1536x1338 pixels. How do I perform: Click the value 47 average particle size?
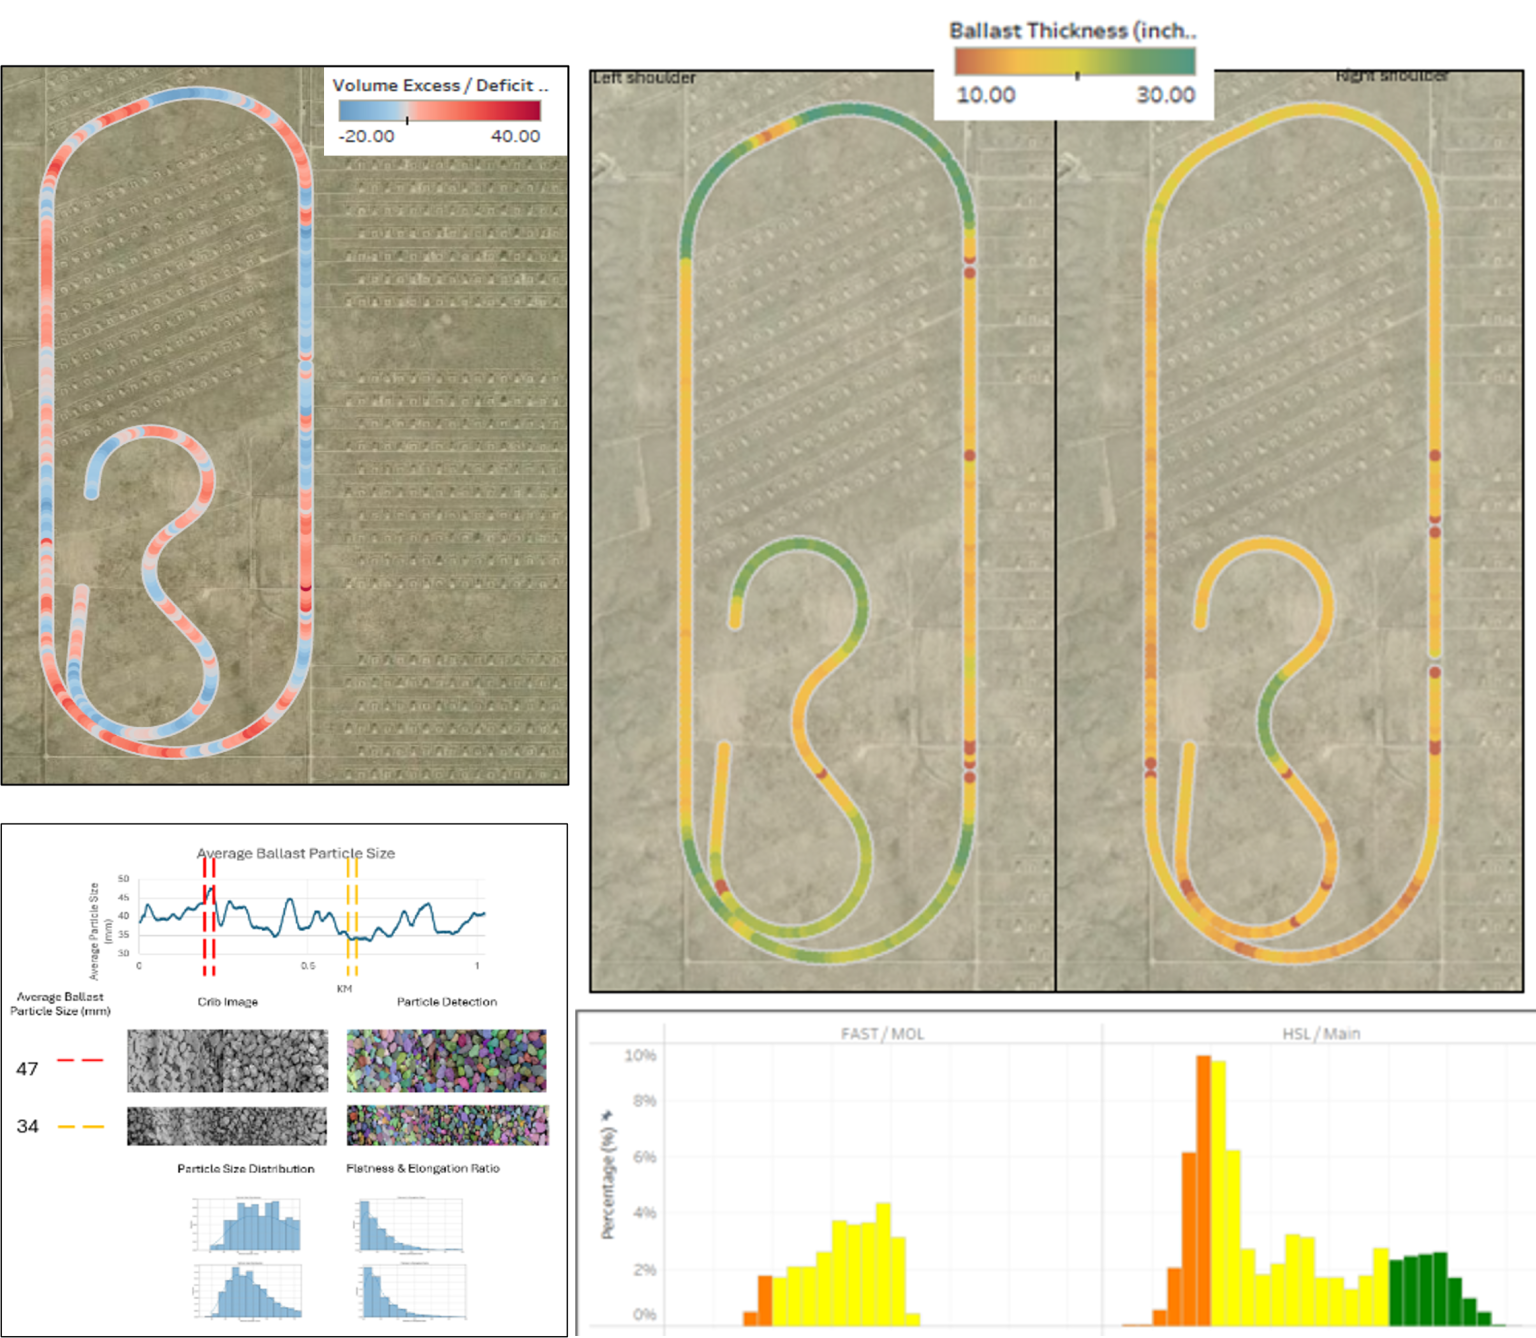click(27, 1069)
